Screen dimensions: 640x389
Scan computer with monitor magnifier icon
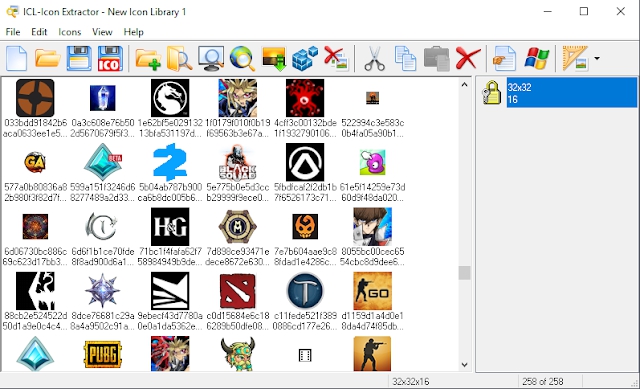(211, 59)
